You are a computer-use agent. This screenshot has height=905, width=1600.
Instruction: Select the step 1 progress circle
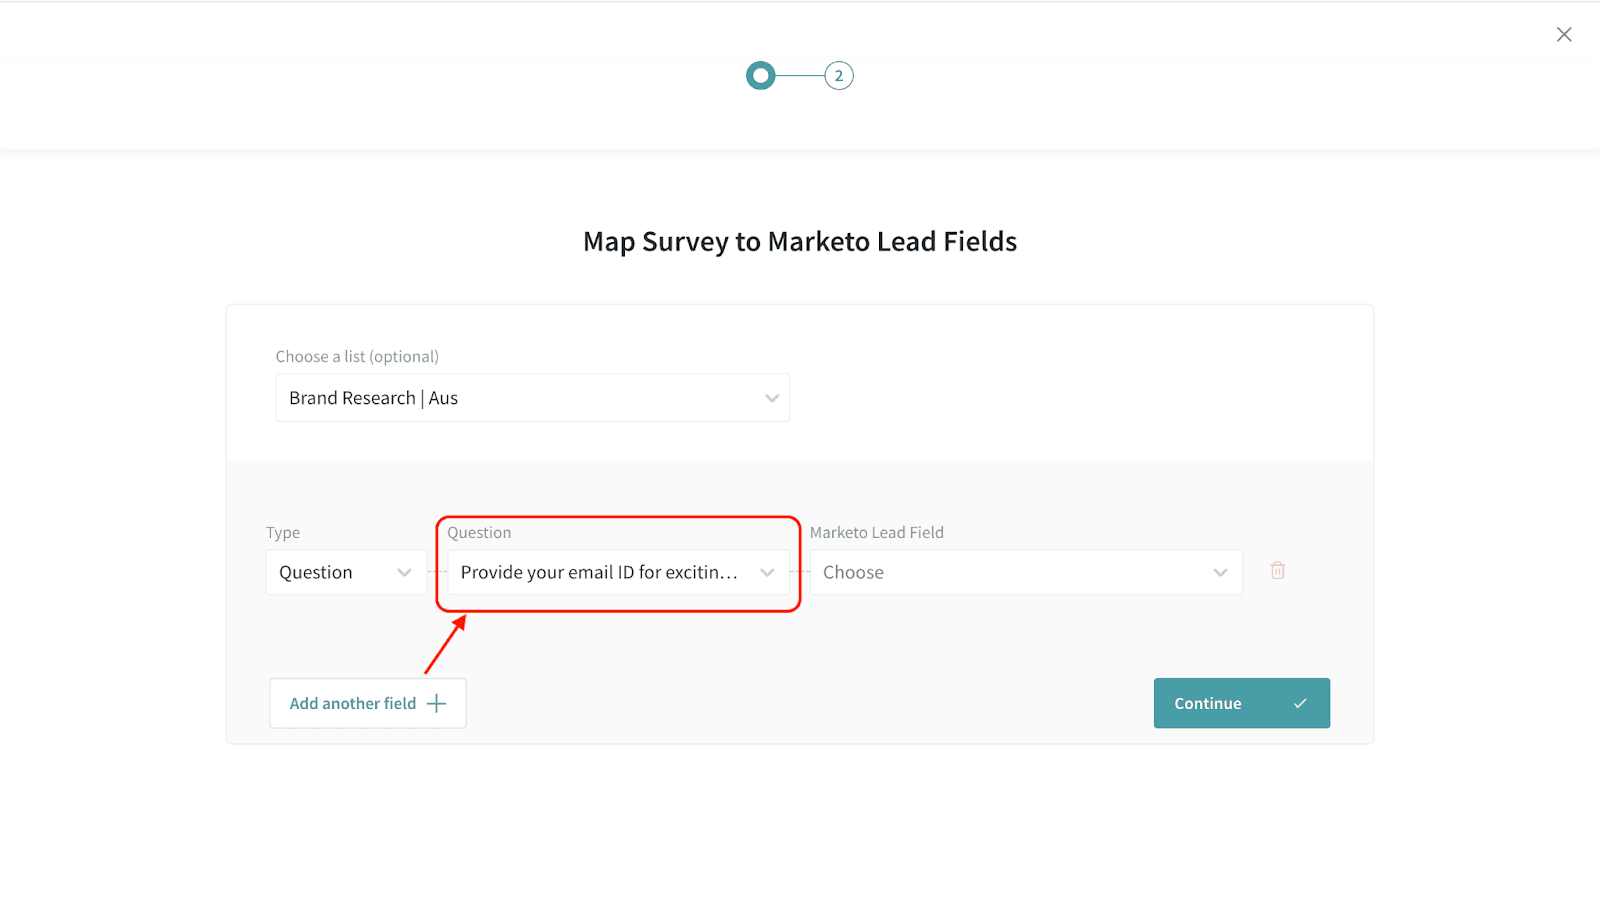click(761, 76)
